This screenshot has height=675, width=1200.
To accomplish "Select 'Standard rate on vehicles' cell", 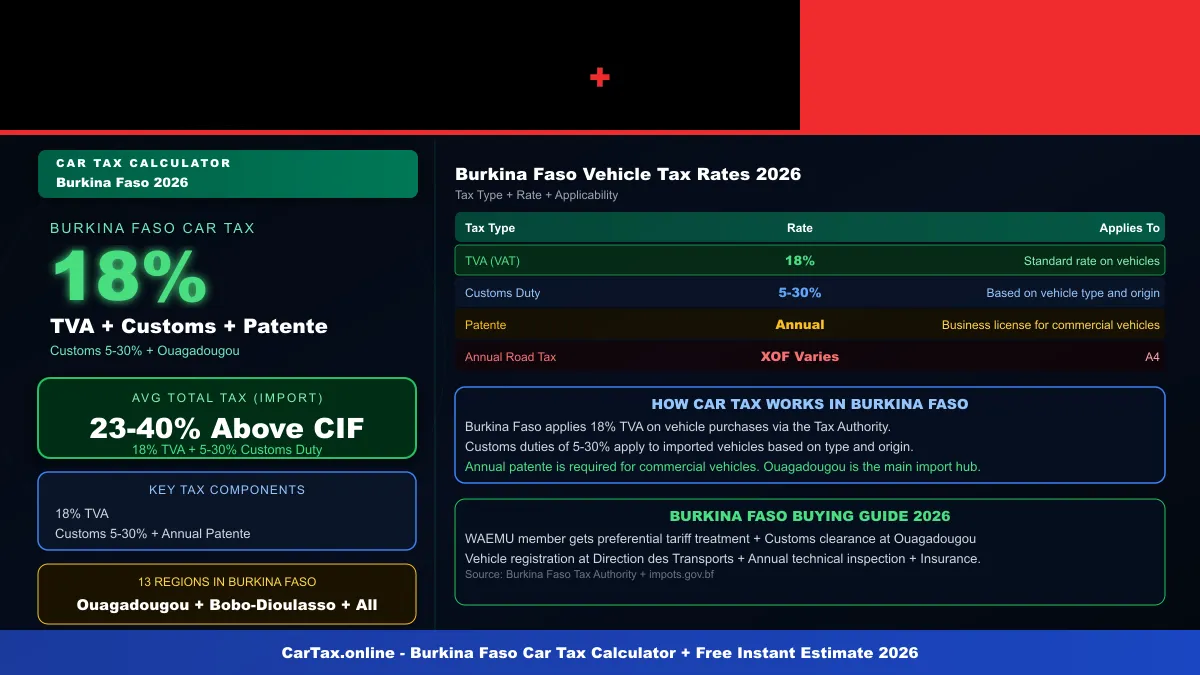I will coord(1092,261).
